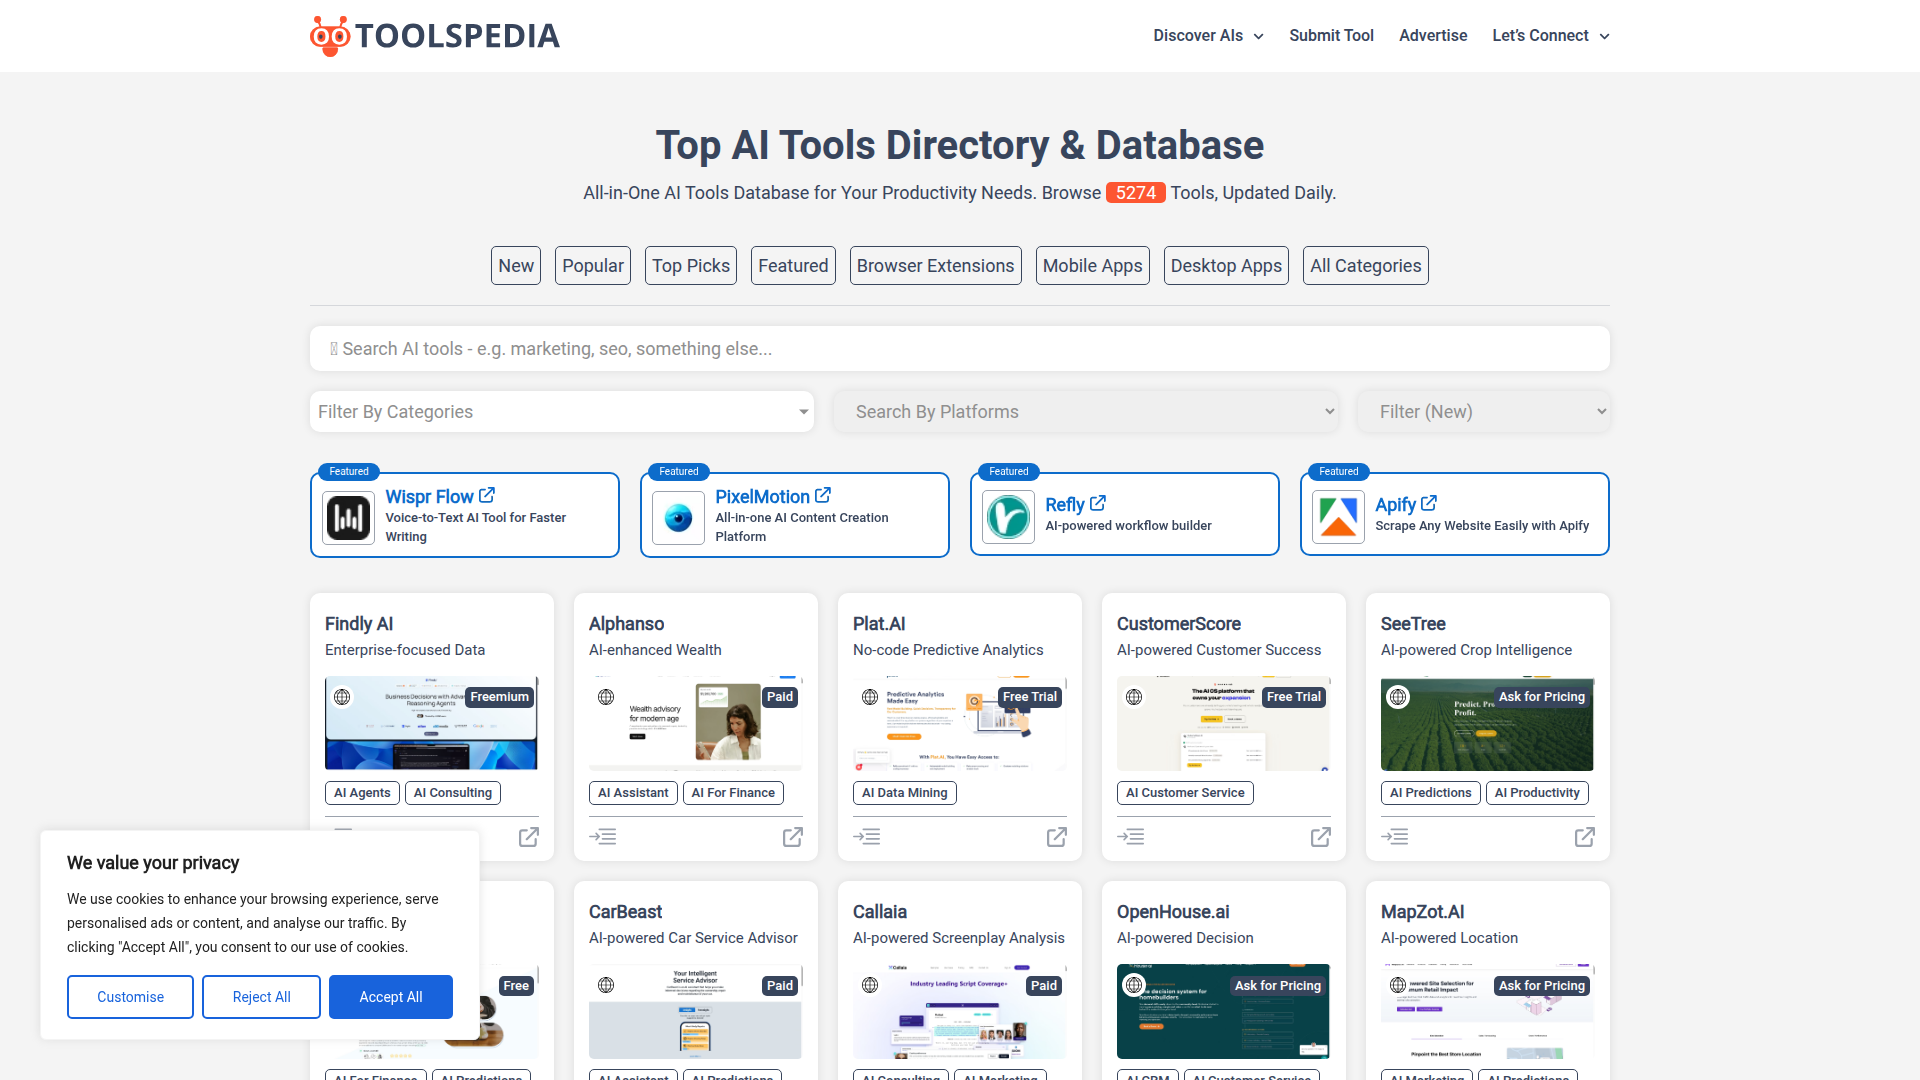Viewport: 1920px width, 1080px height.
Task: Customise cookie preferences
Action: coord(130,997)
